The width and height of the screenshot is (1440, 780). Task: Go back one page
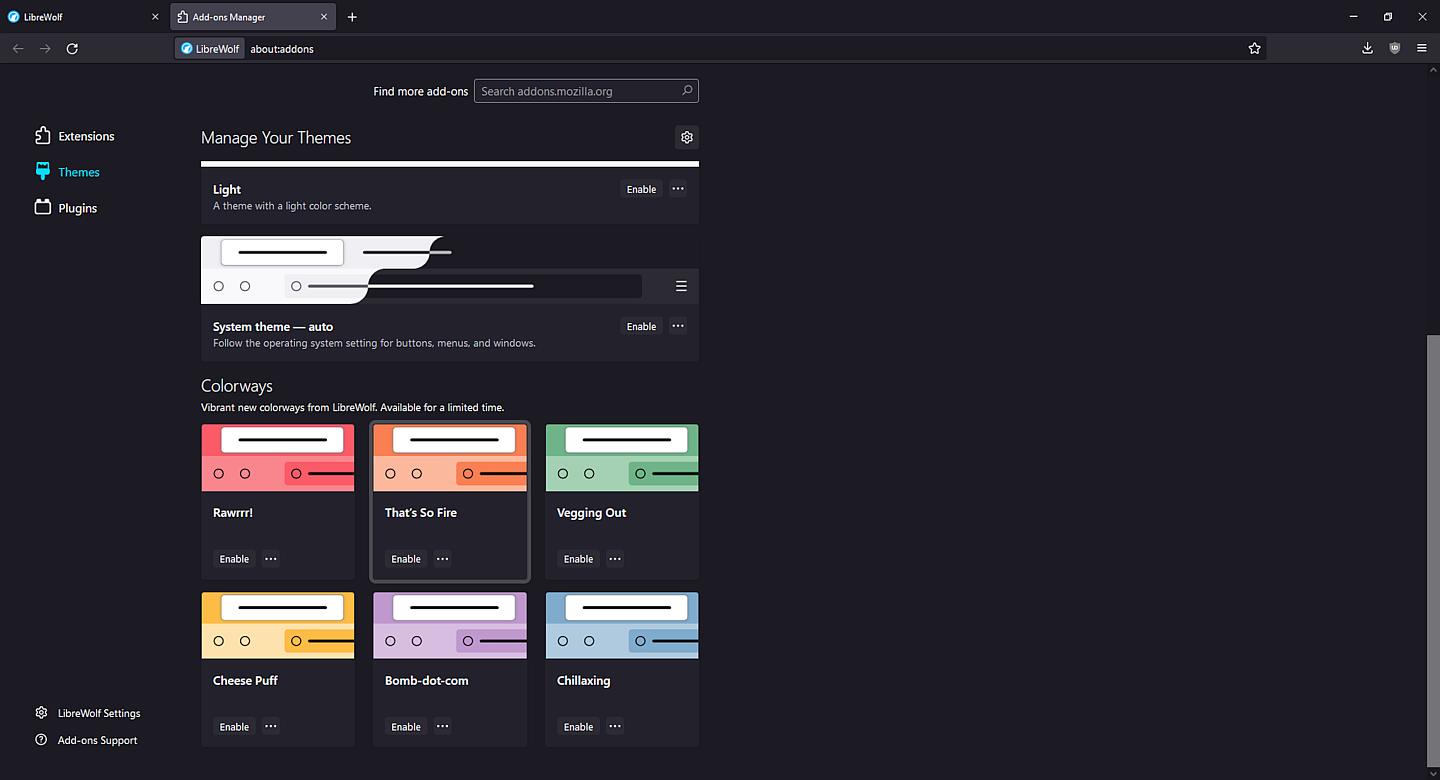(18, 48)
